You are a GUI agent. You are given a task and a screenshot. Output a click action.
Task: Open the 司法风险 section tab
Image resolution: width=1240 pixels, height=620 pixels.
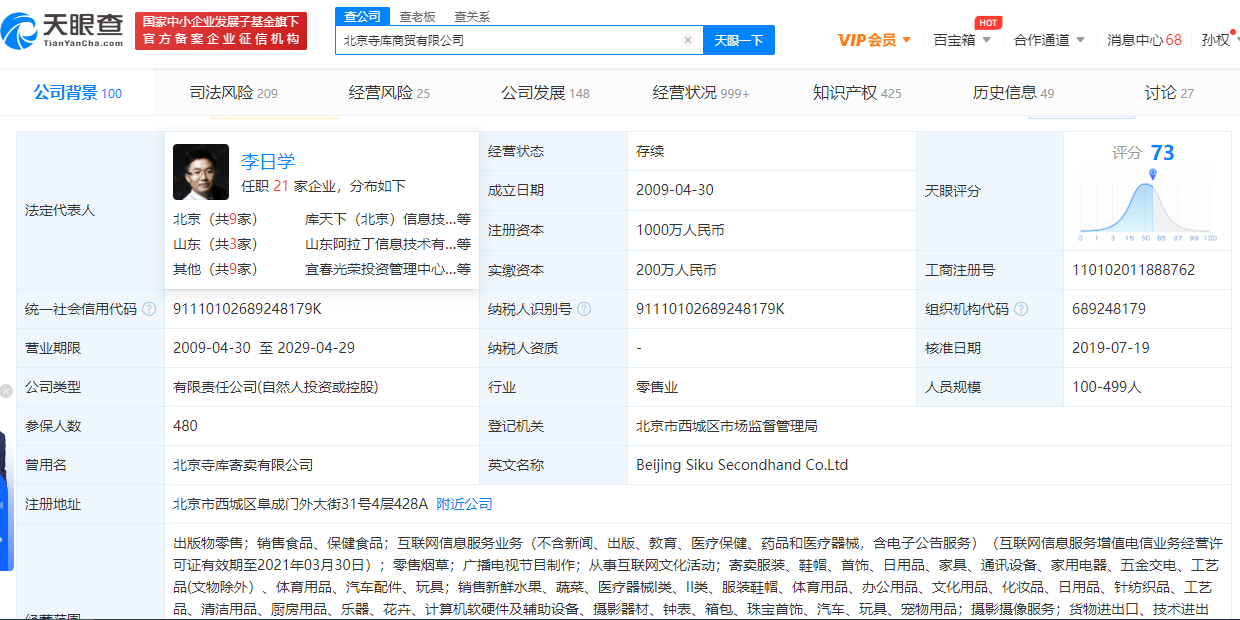coord(234,93)
